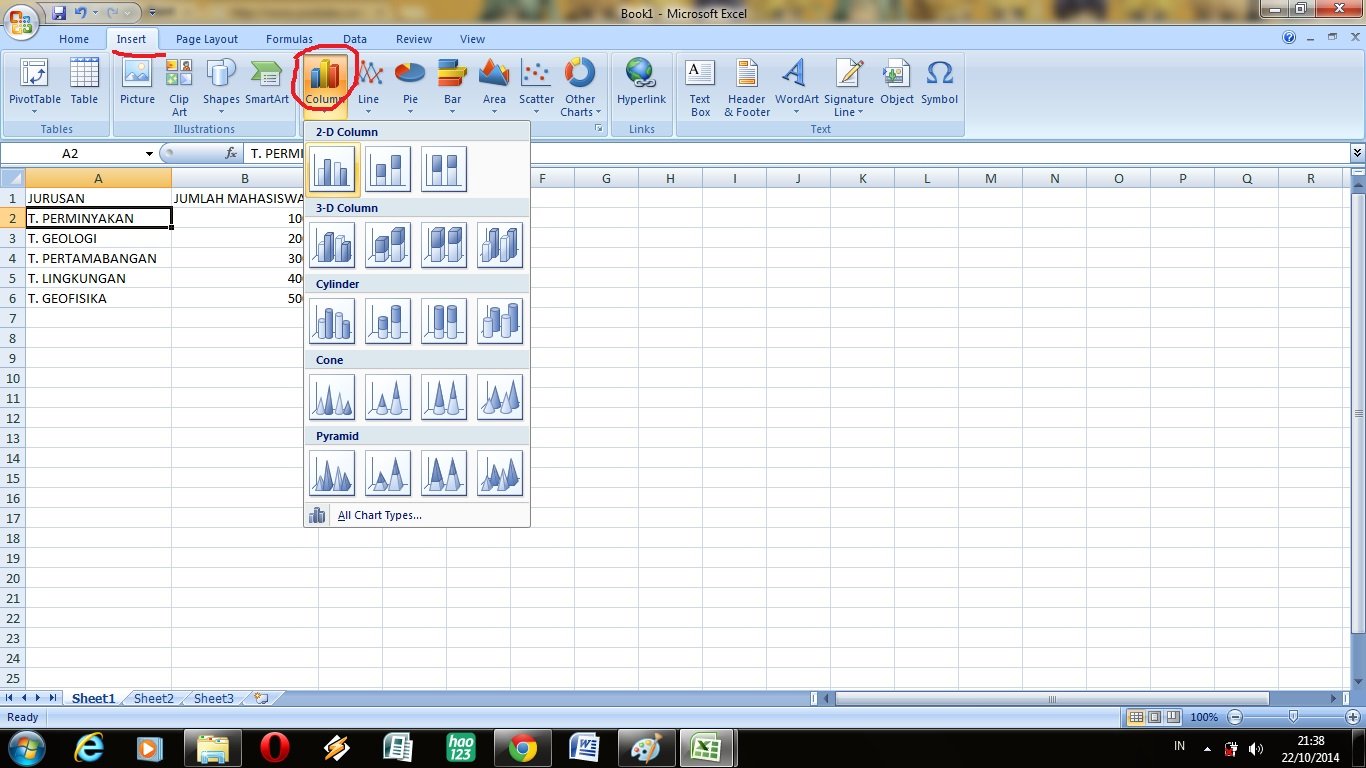Switch to the Sheet2 worksheet tab
This screenshot has width=1366, height=768.
tap(153, 699)
